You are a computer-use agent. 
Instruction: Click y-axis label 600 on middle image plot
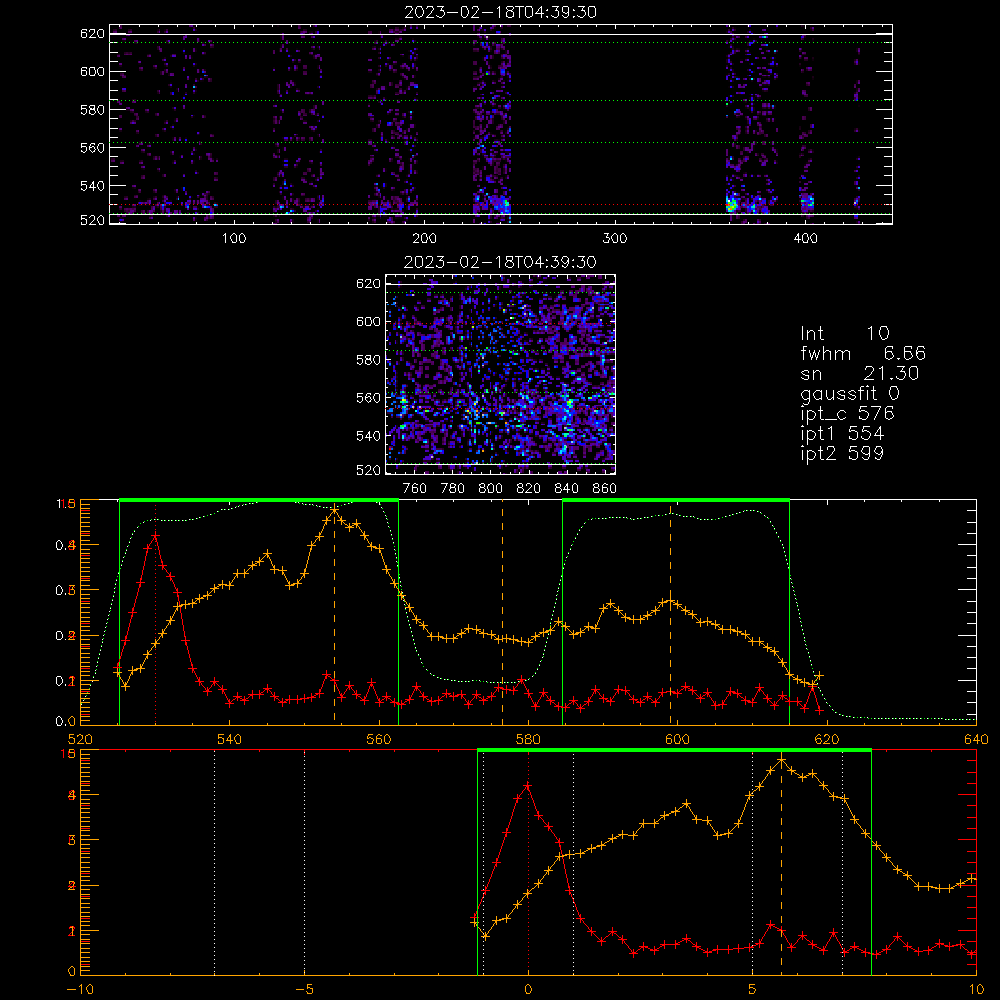click(369, 321)
